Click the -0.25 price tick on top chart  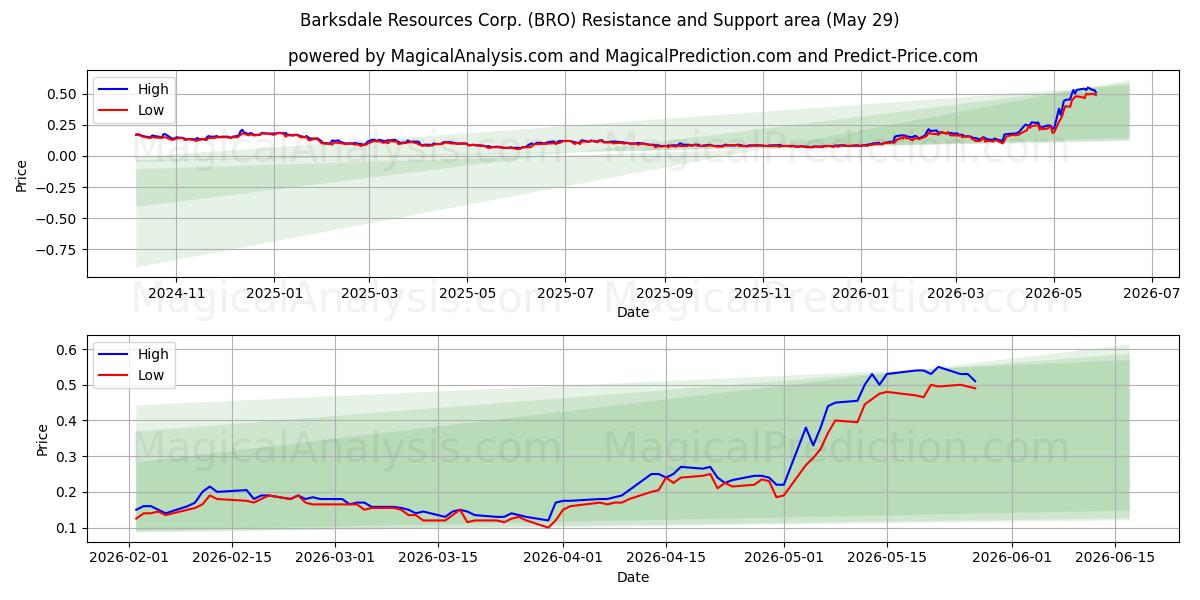59,188
